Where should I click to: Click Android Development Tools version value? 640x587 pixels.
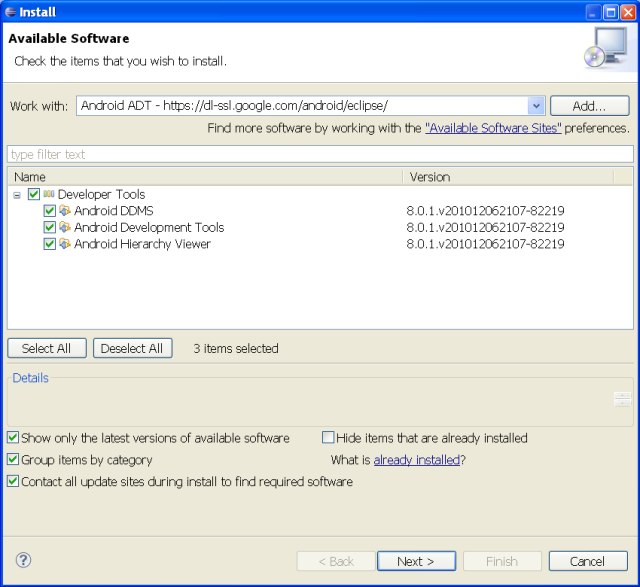[485, 227]
